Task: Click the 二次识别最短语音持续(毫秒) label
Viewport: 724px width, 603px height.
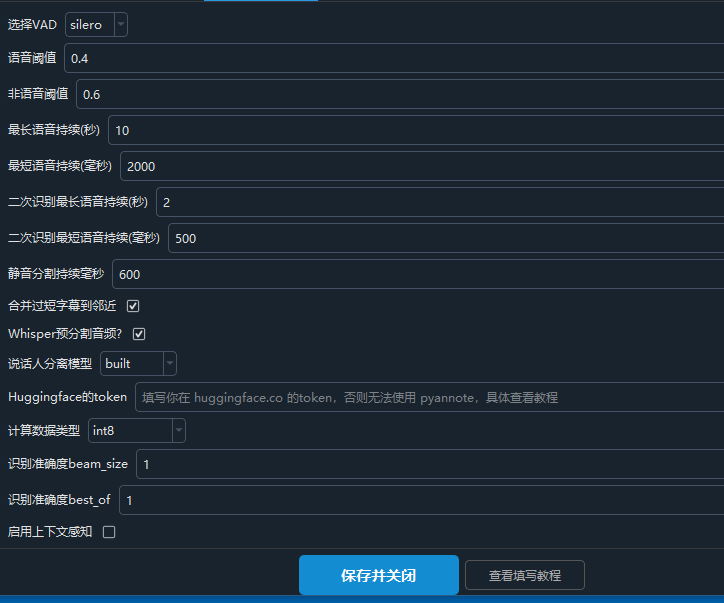Action: (x=84, y=238)
